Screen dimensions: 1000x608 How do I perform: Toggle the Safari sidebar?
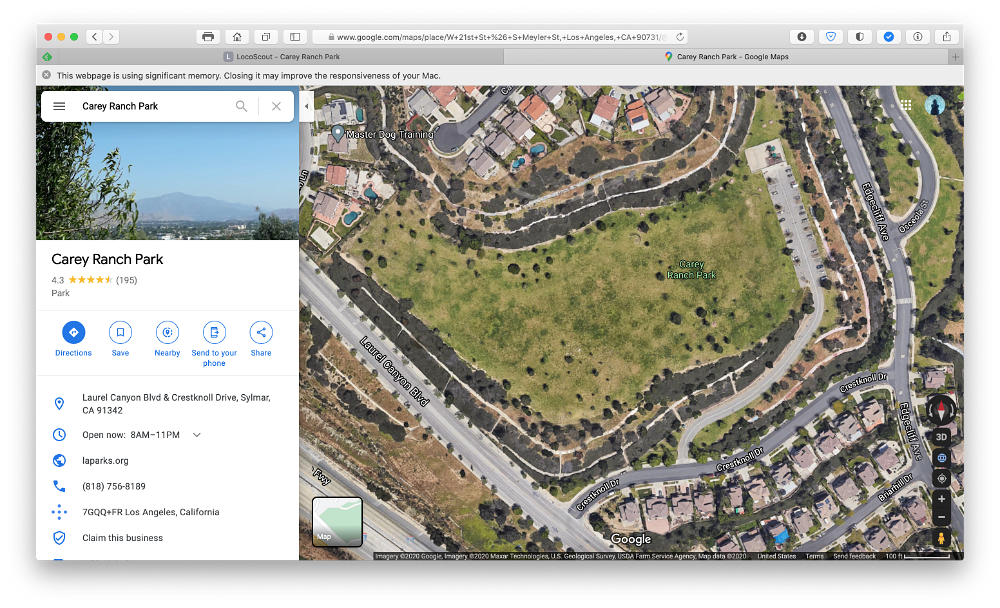coord(295,37)
